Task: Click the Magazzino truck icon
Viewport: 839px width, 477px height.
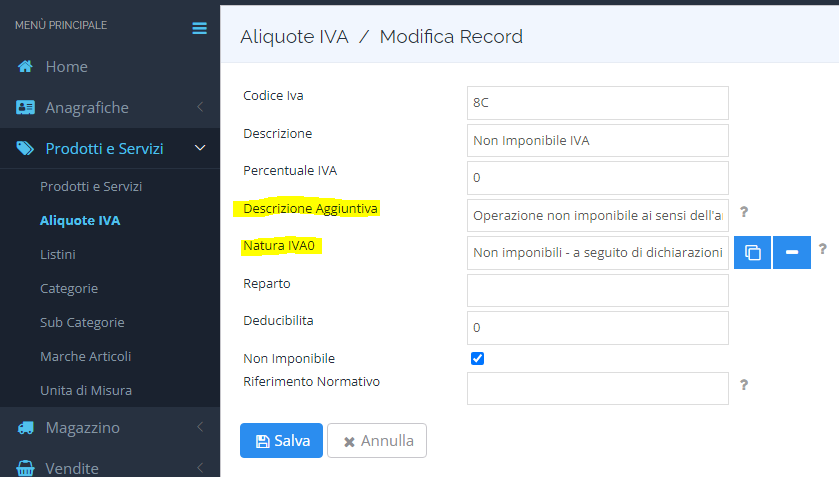Action: [x=26, y=428]
